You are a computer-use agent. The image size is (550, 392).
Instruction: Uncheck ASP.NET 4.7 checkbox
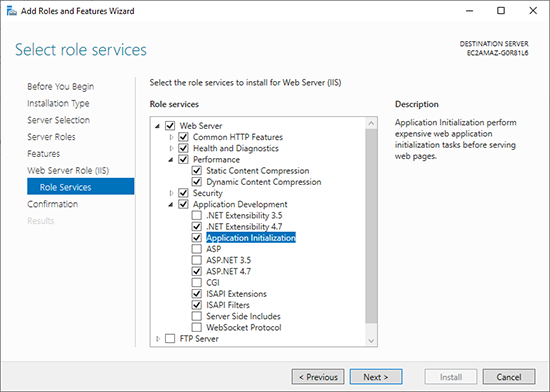tap(197, 271)
